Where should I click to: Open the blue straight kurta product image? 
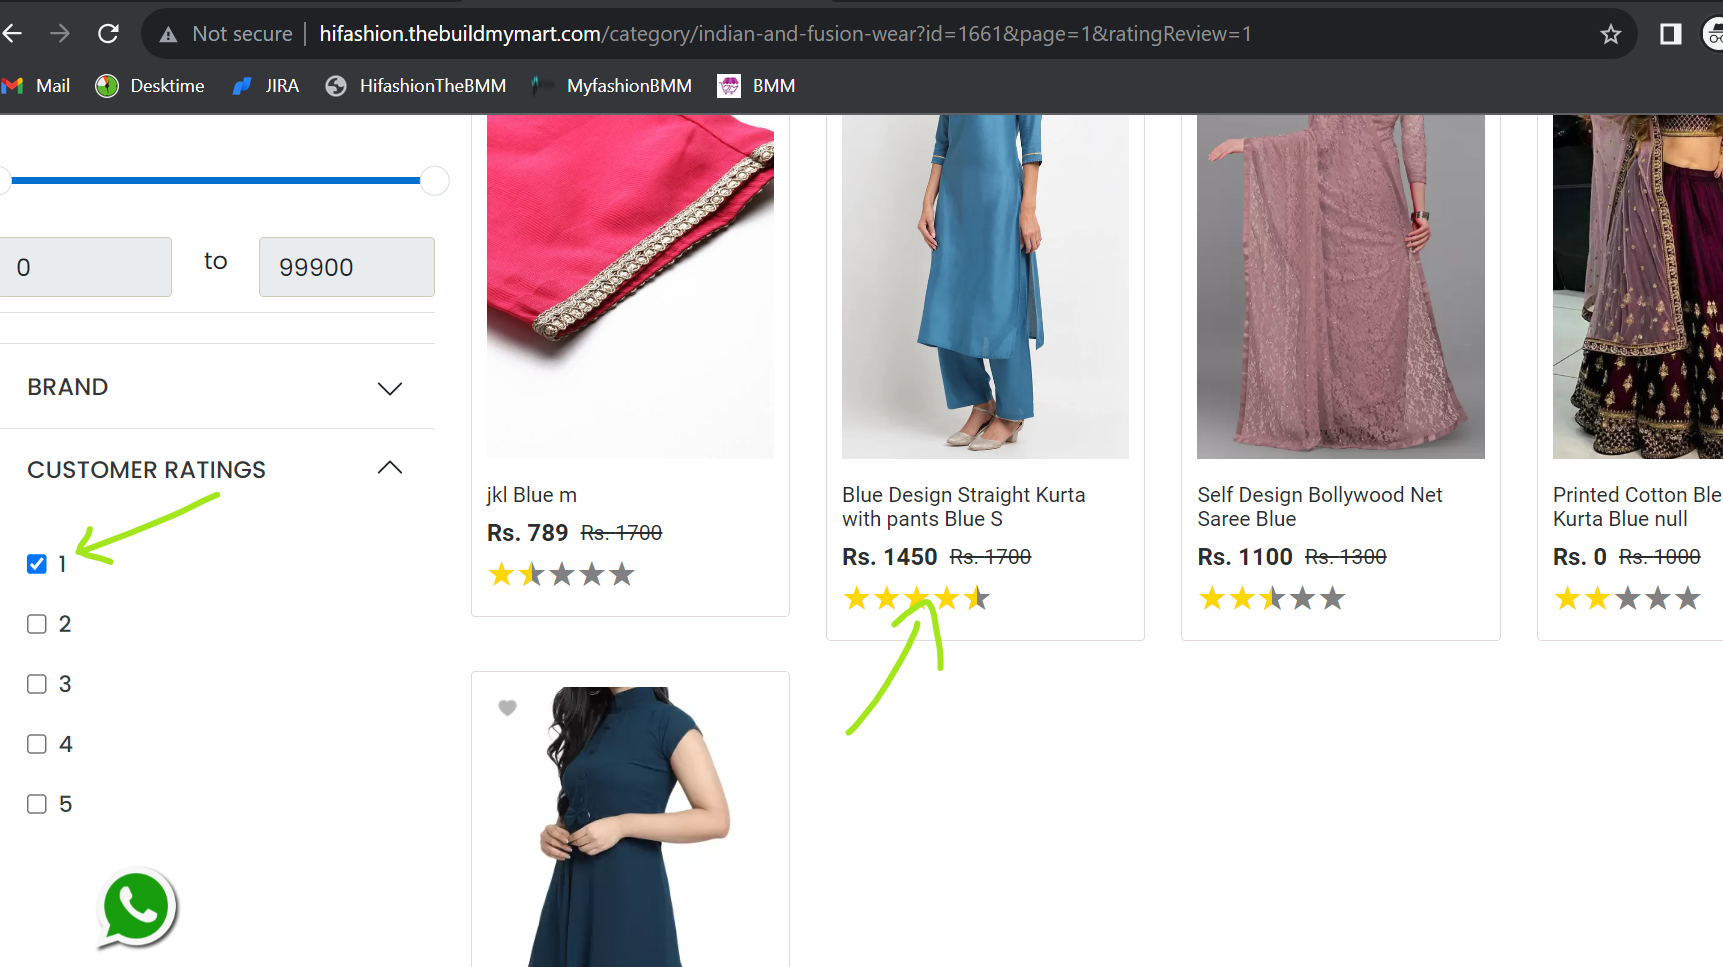(x=985, y=287)
